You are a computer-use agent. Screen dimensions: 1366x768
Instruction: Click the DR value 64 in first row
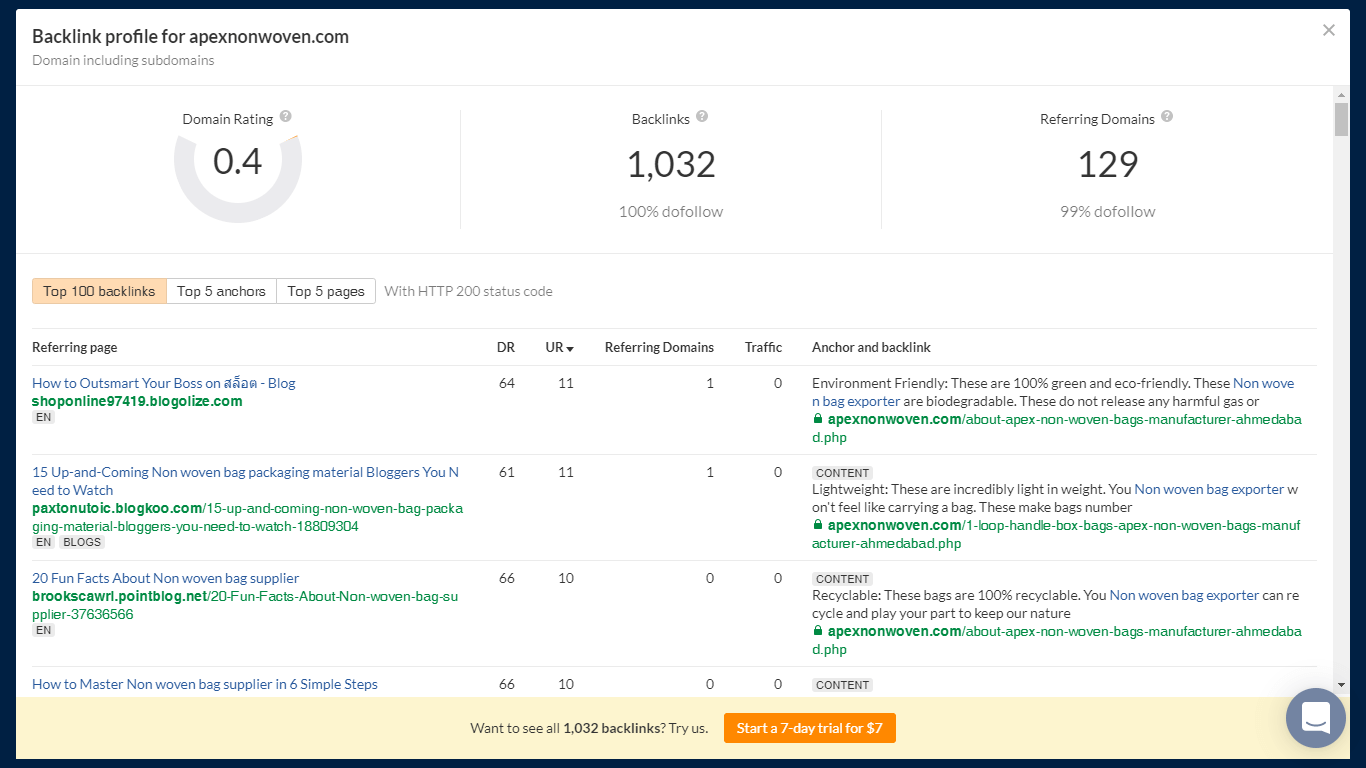507,383
